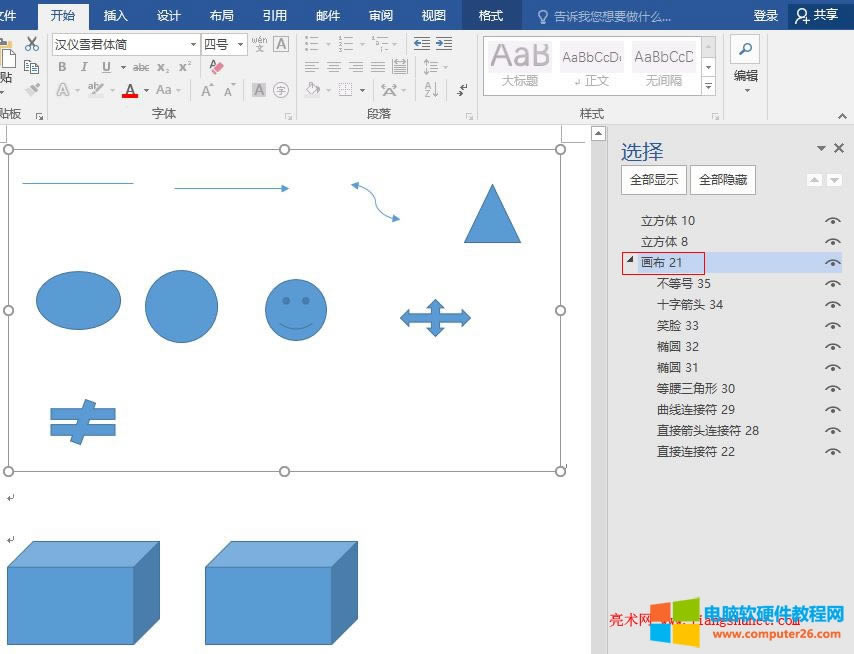Image resolution: width=854 pixels, height=654 pixels.
Task: Open the font size dropdown
Action: pos(240,44)
